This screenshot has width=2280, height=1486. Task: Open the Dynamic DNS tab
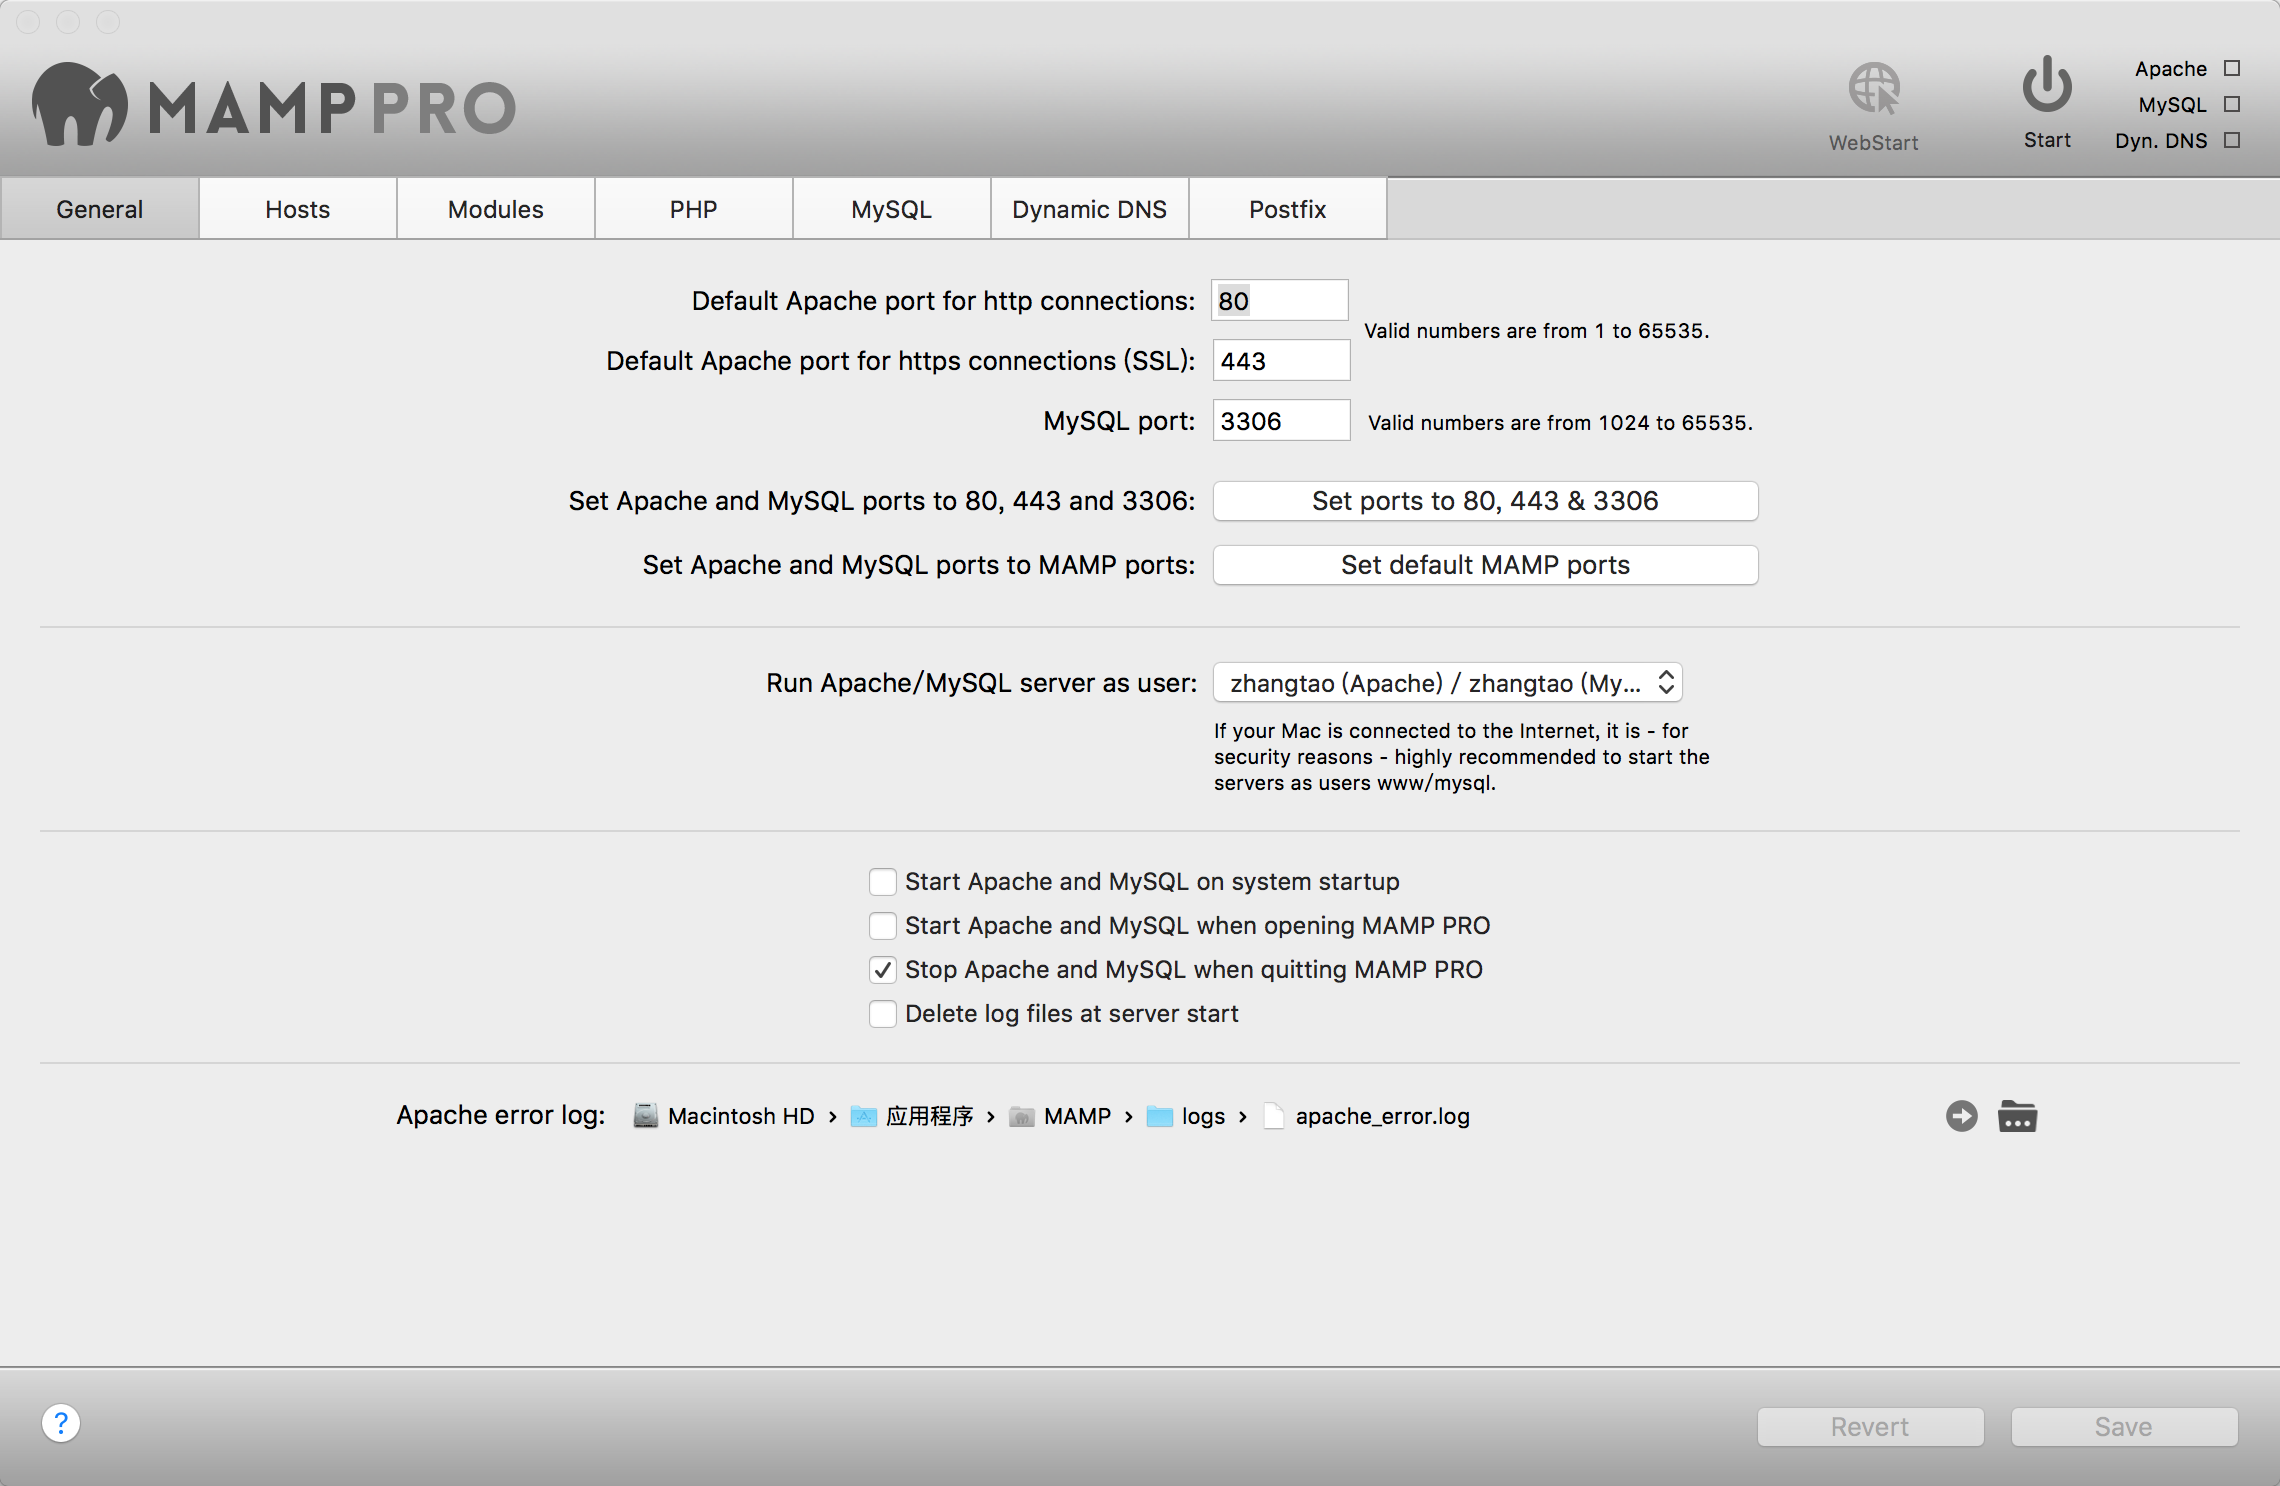tap(1090, 209)
